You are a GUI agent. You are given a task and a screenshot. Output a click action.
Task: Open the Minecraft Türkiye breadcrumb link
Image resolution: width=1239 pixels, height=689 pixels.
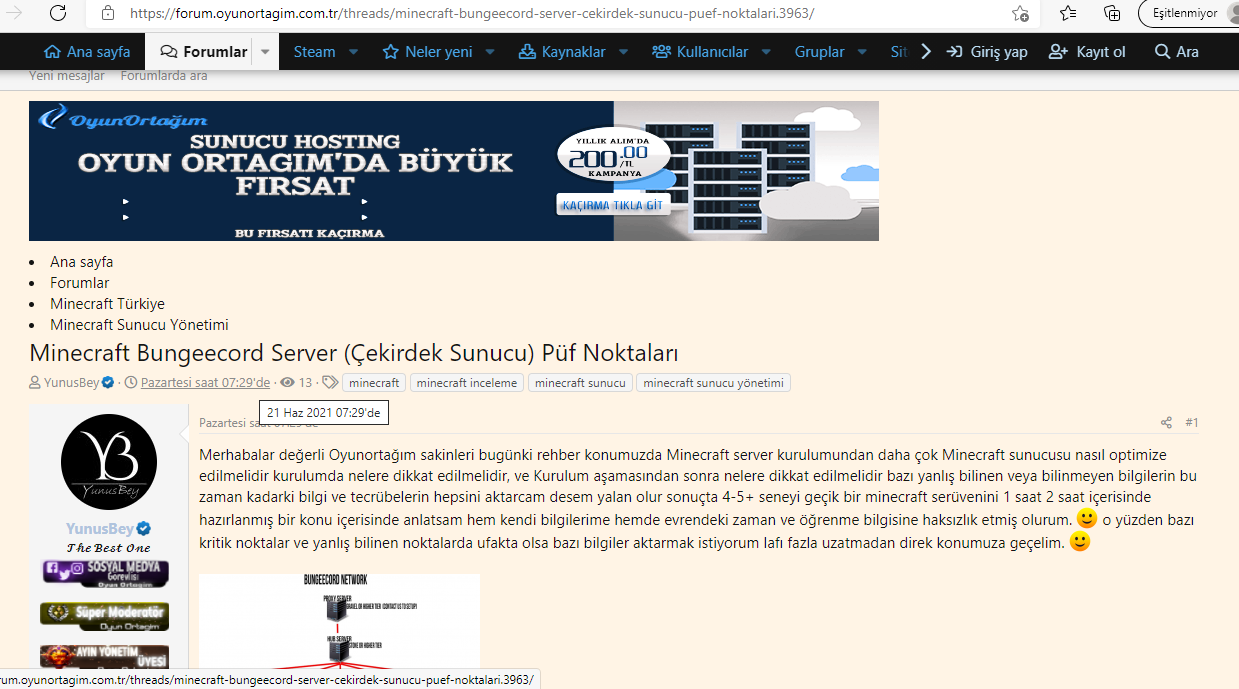108,304
